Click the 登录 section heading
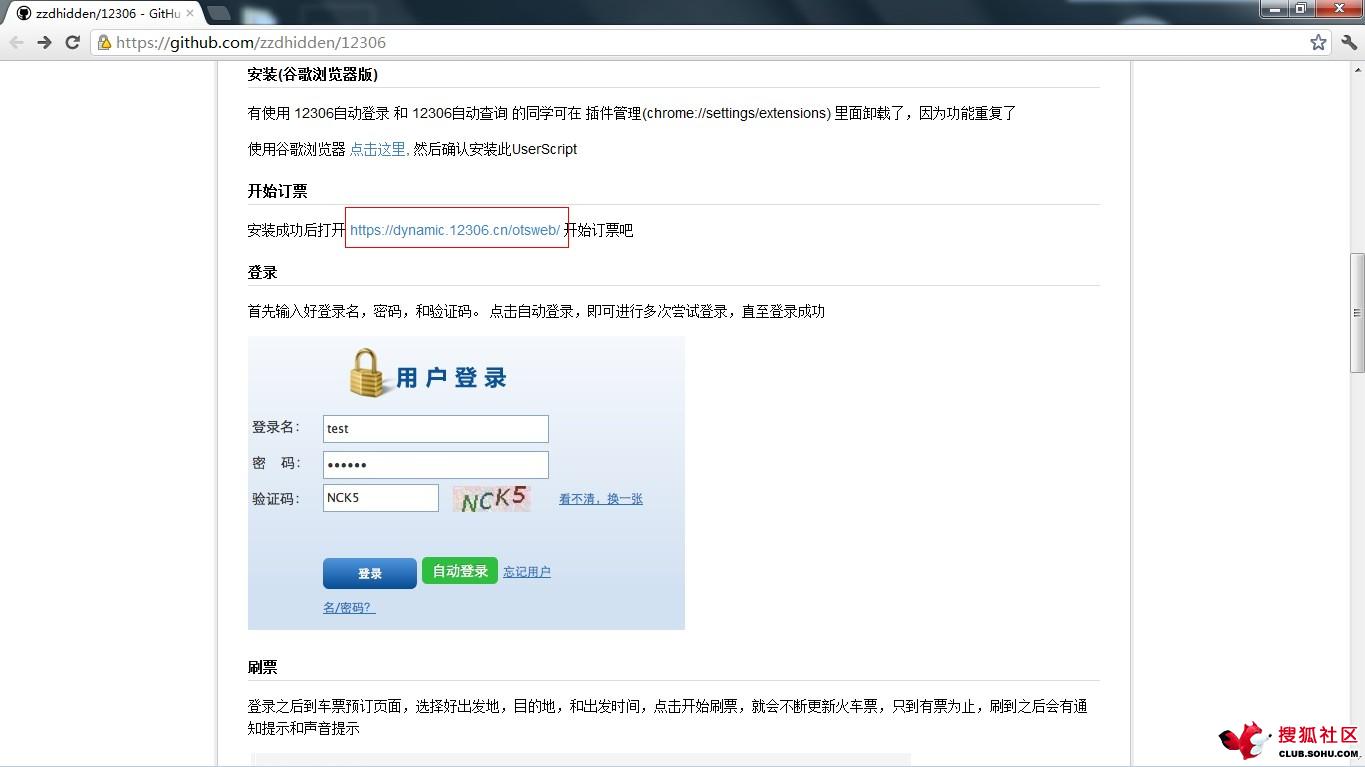 pyautogui.click(x=263, y=272)
